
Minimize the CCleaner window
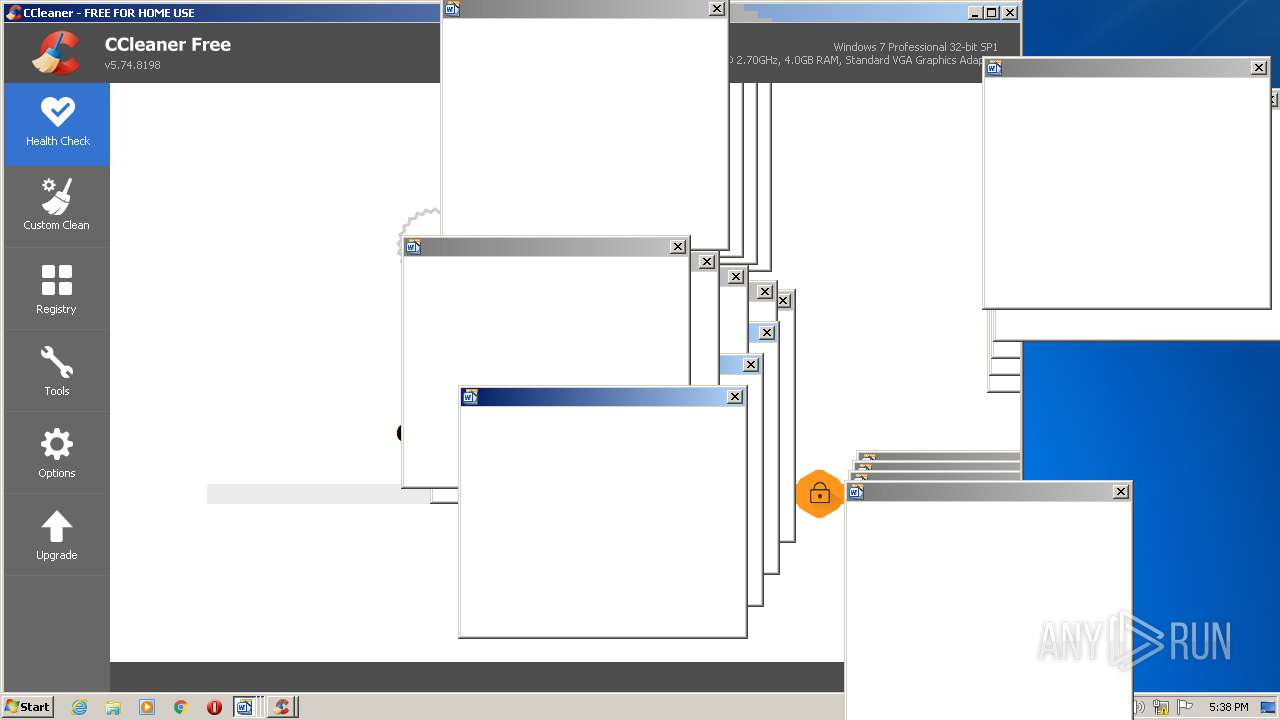tap(975, 13)
